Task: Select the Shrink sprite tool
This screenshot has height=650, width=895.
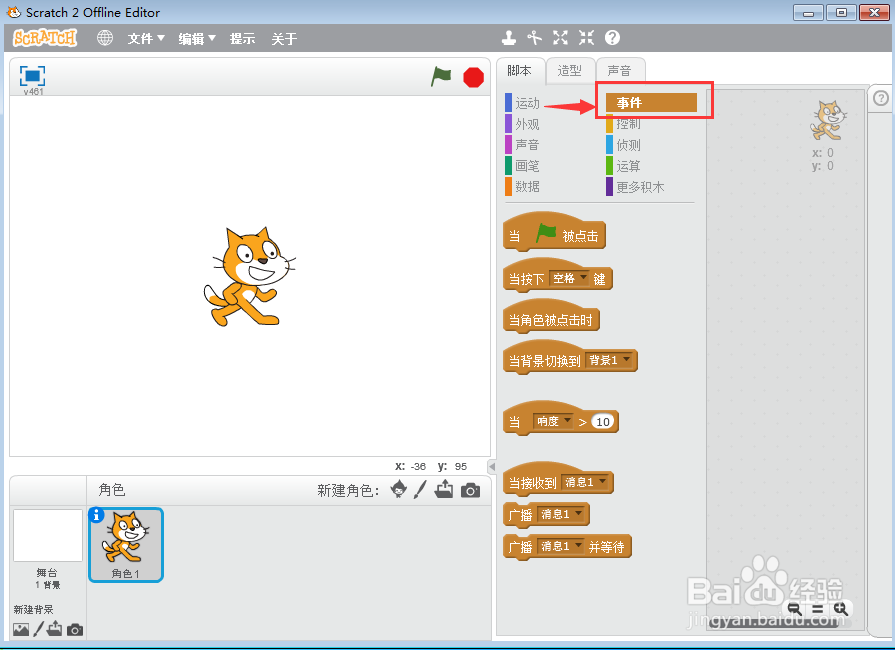Action: click(586, 38)
